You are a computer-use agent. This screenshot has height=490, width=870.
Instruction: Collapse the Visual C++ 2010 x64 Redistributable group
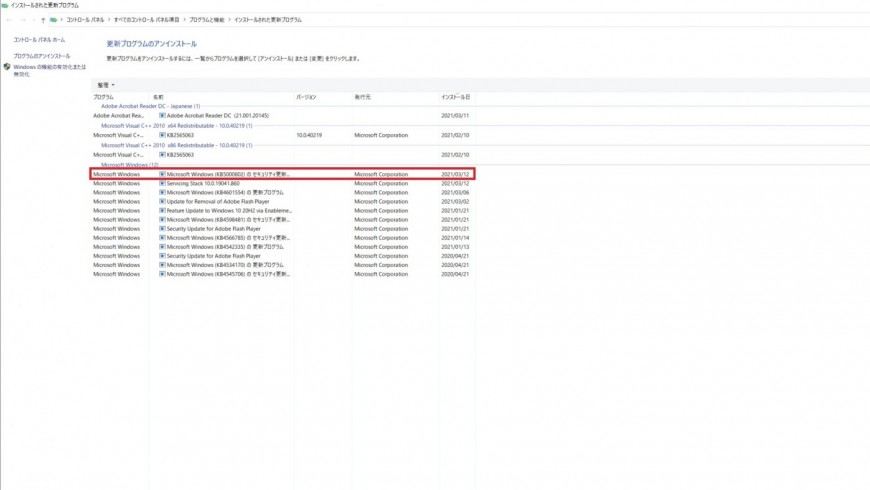click(x=176, y=125)
